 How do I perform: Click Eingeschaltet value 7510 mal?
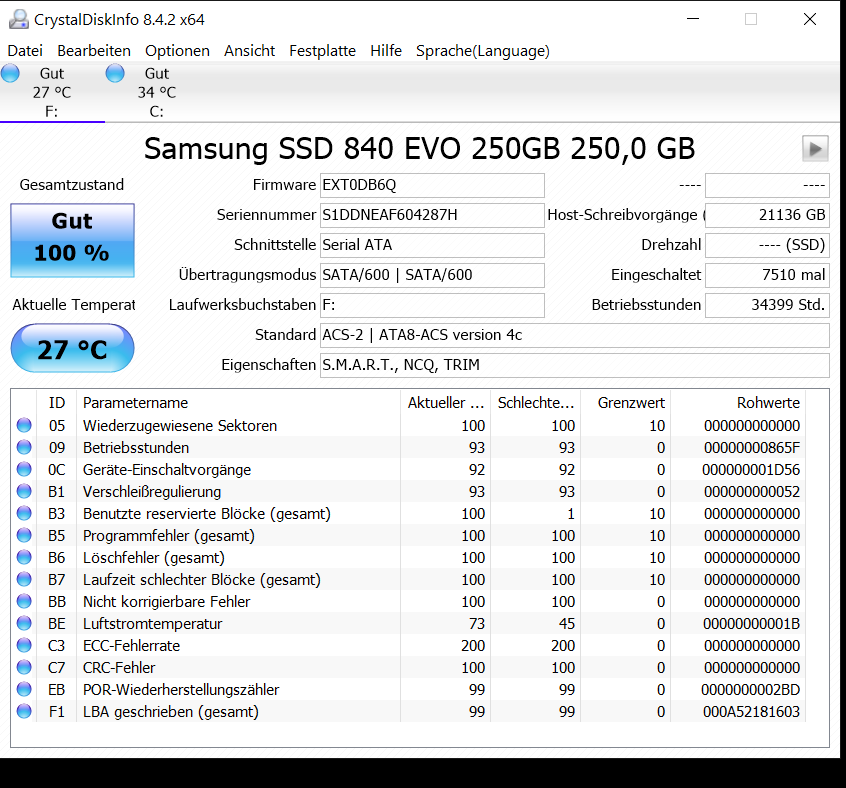[767, 275]
